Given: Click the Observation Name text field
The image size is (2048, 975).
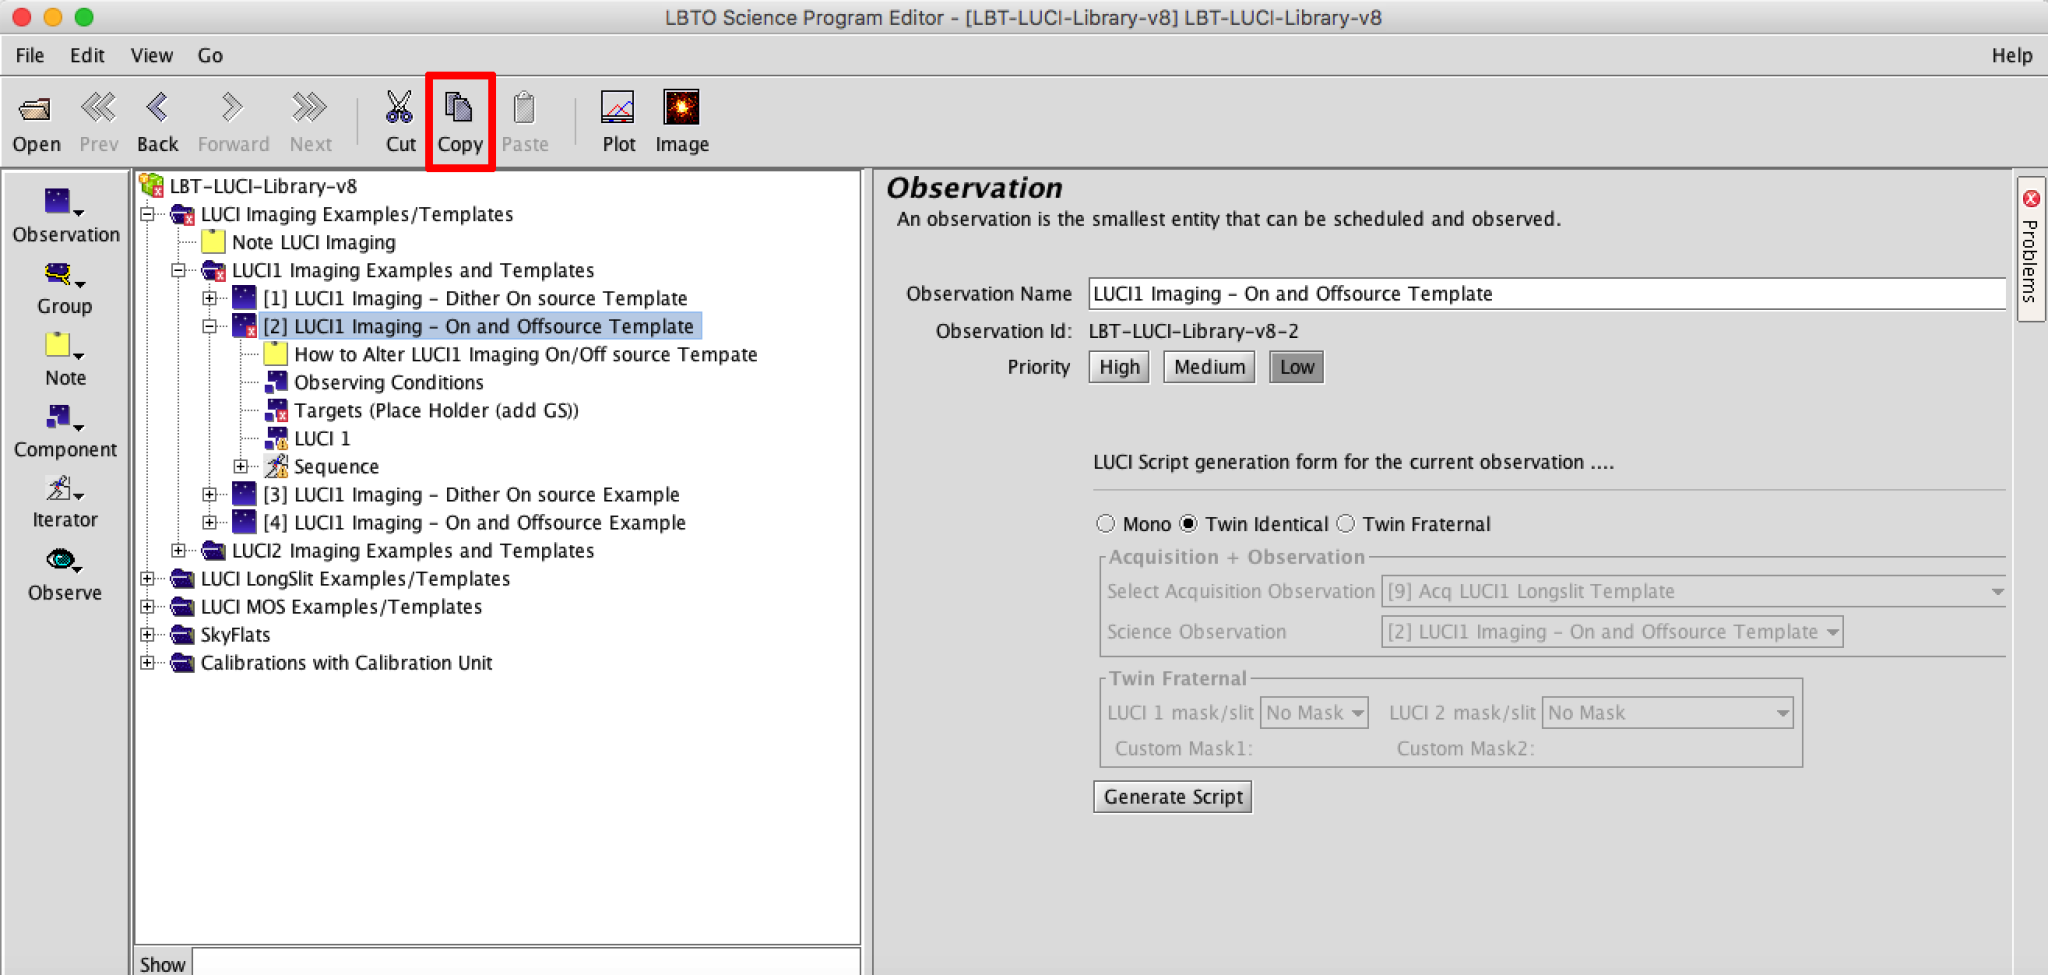Looking at the screenshot, I should click(x=1547, y=294).
